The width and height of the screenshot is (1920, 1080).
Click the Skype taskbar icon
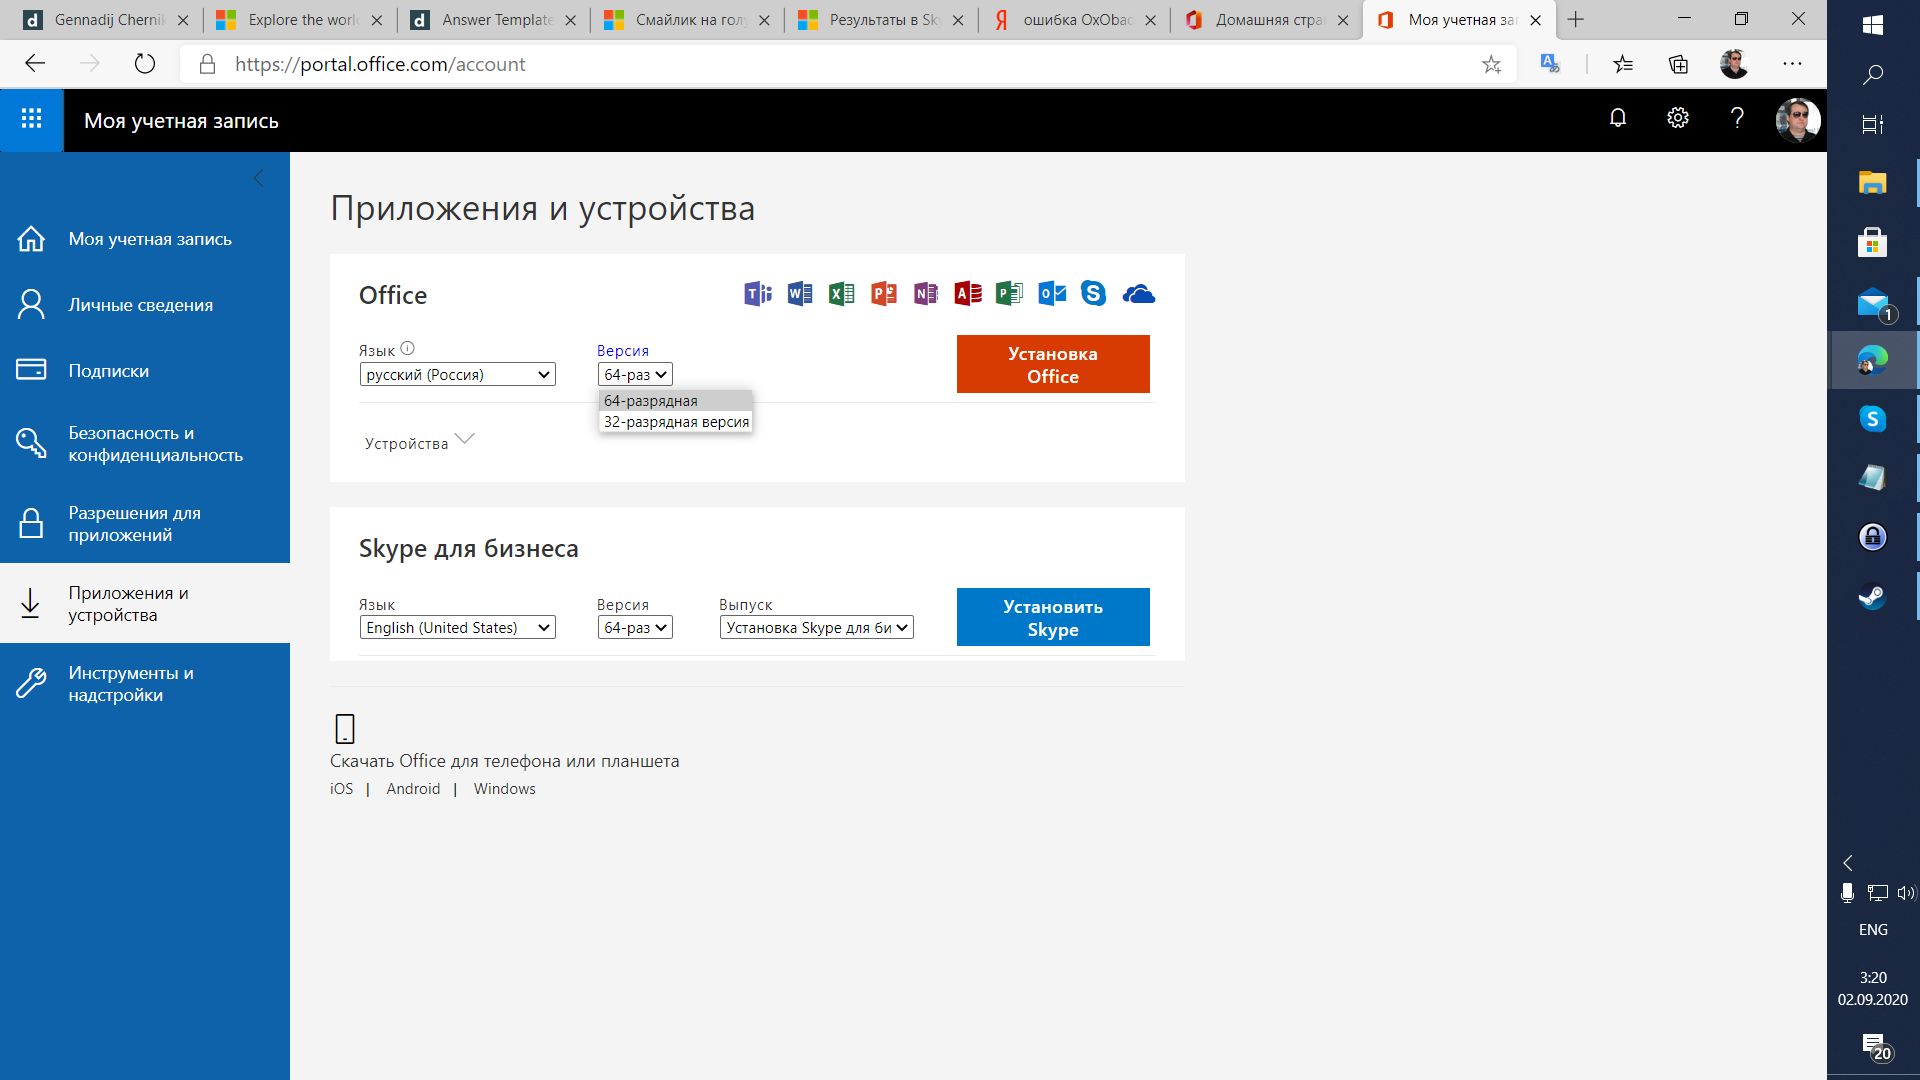click(1871, 419)
